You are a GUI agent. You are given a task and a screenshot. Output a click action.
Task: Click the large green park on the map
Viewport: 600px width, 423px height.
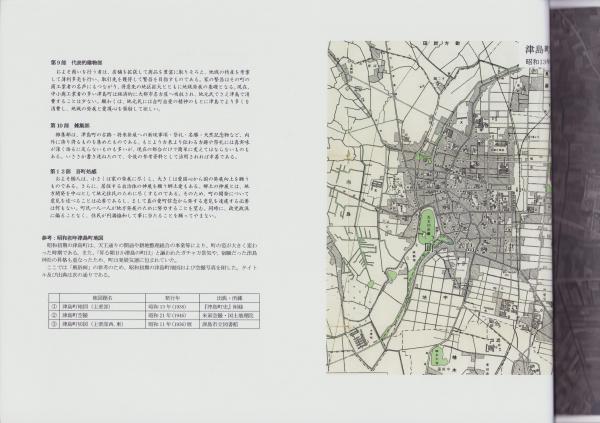coord(429,224)
